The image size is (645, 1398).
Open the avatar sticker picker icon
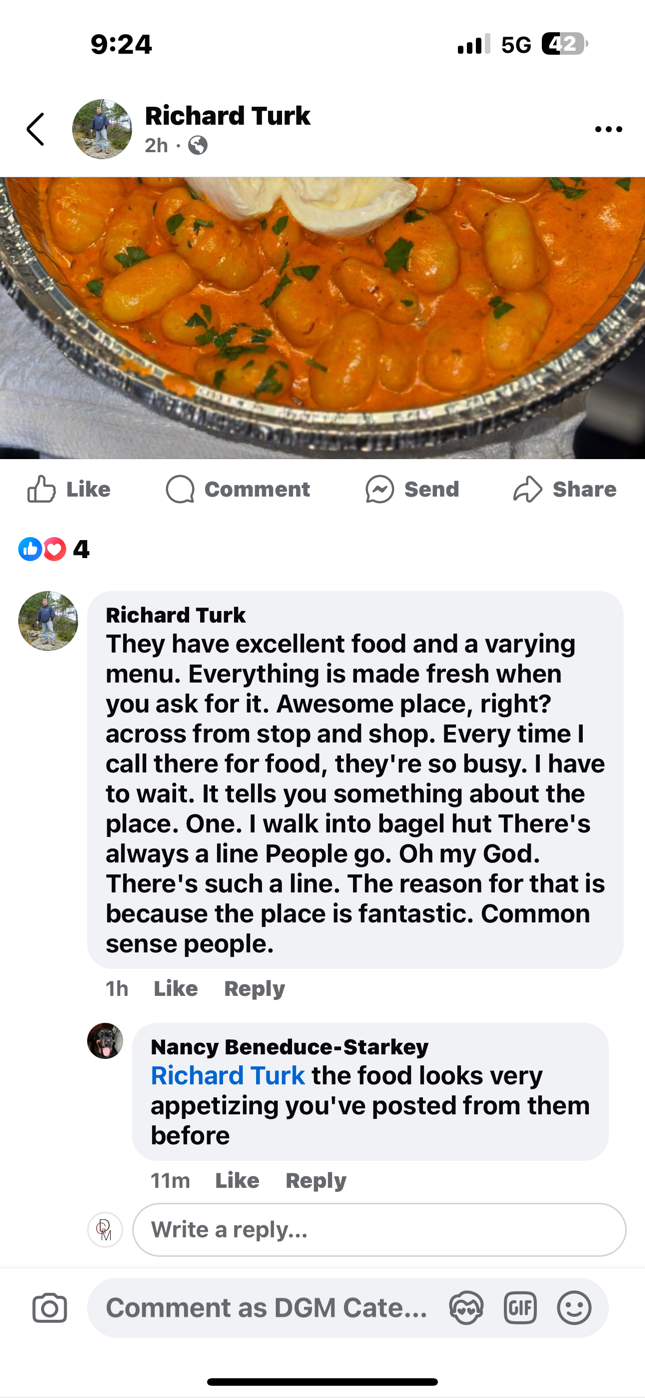(x=466, y=1308)
